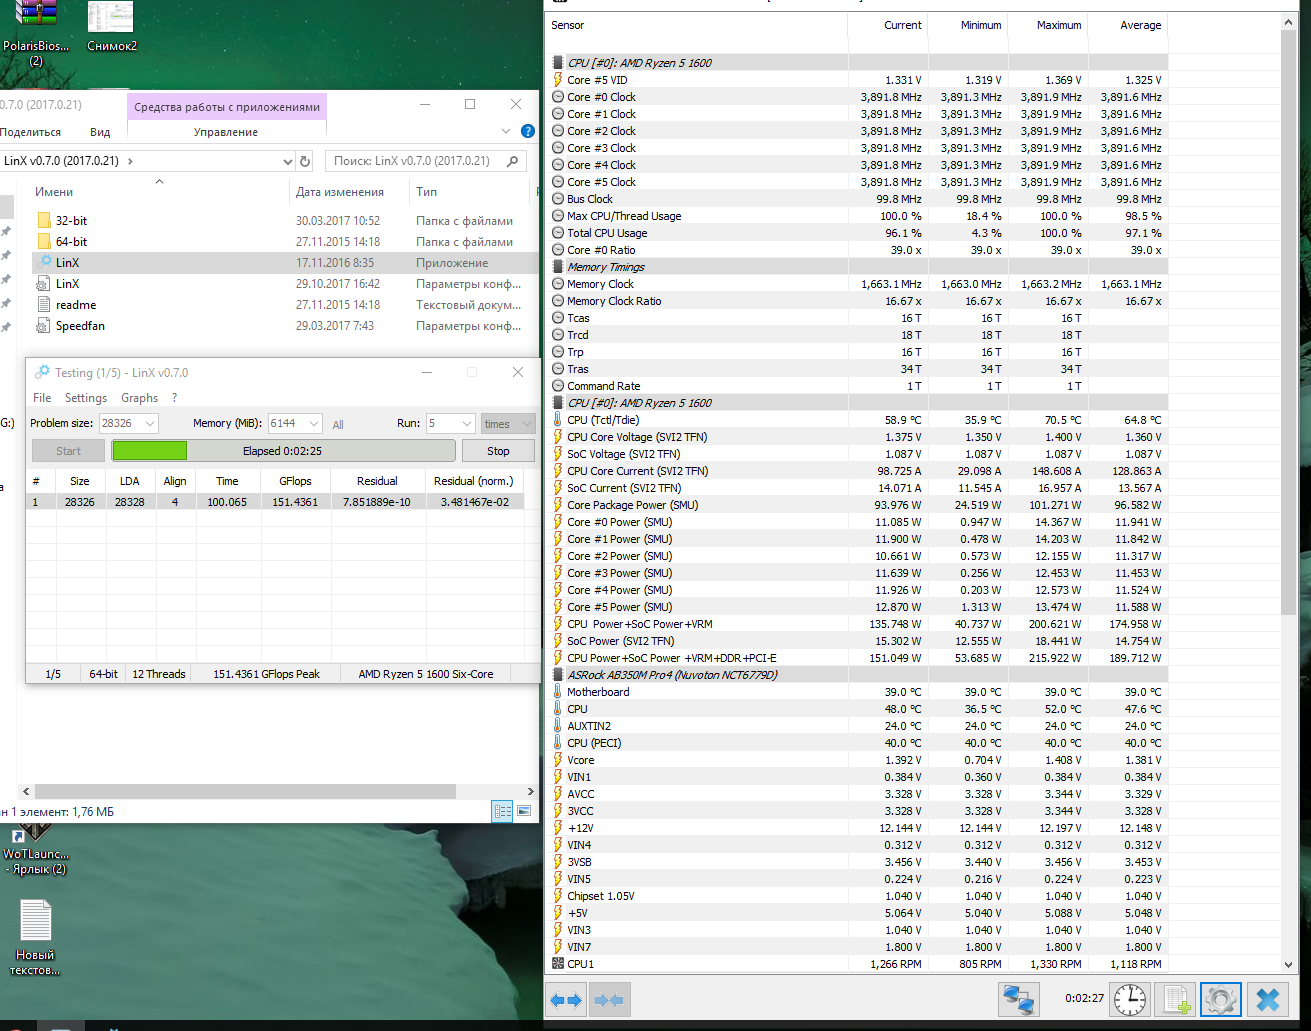Viewport: 1311px width, 1031px height.
Task: Open Explorer help question mark icon
Action: (528, 131)
